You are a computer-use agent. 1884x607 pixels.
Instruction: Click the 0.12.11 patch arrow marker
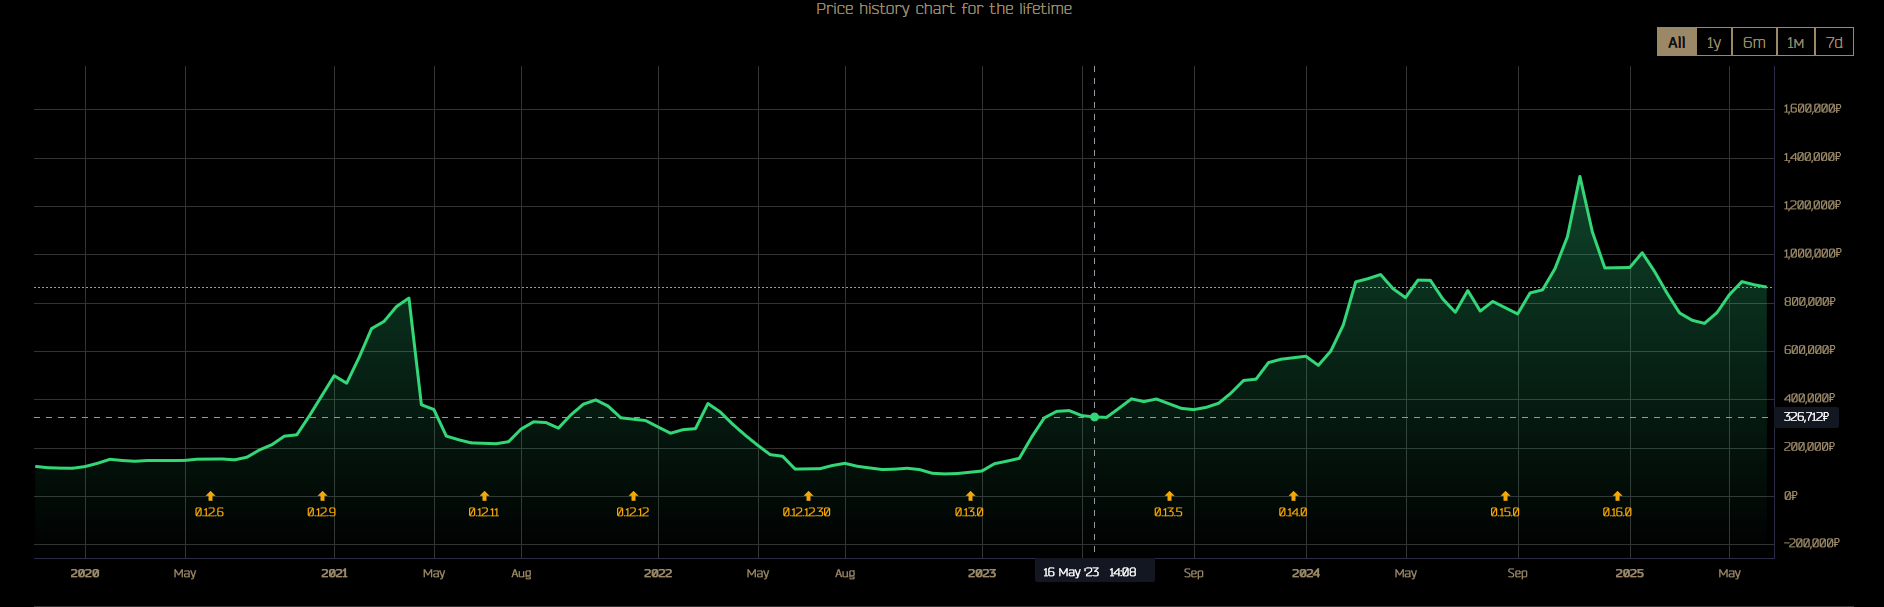click(484, 496)
